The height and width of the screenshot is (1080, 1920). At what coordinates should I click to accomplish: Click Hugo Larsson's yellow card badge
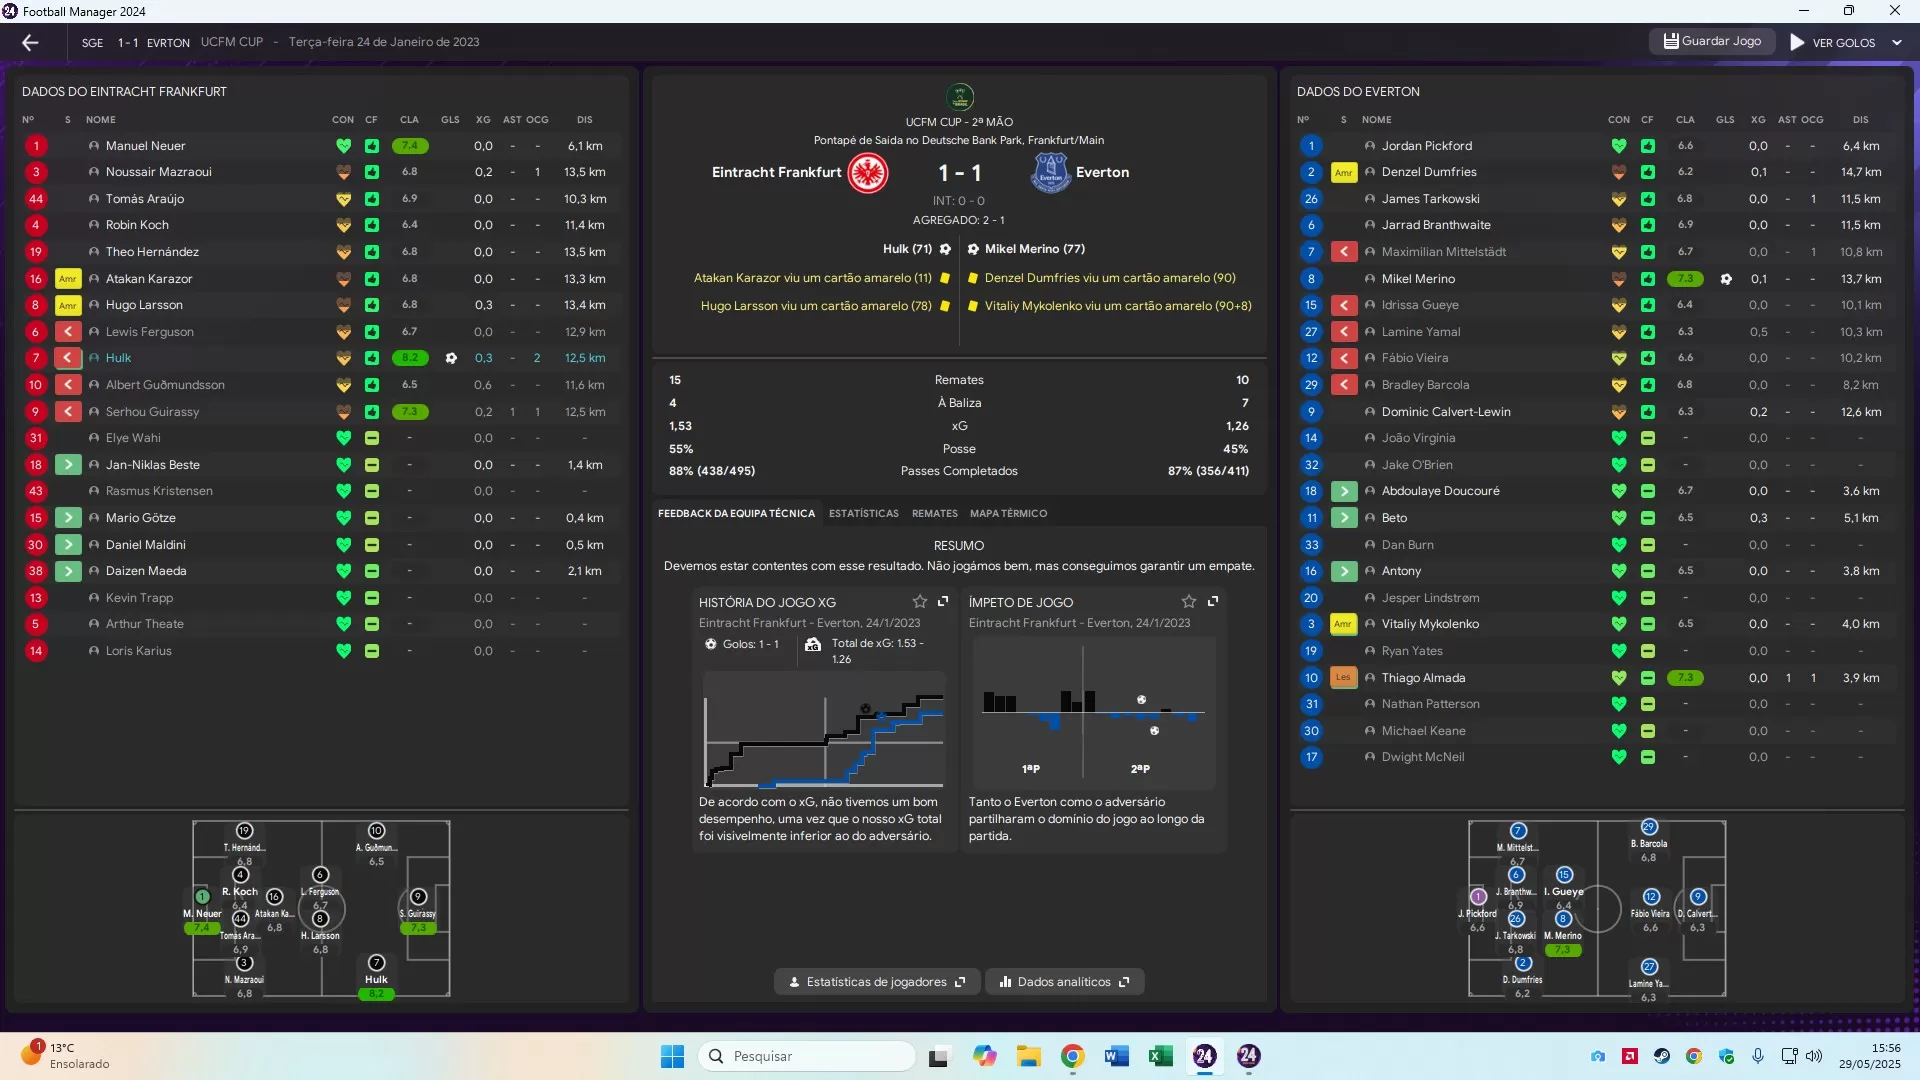tap(67, 305)
